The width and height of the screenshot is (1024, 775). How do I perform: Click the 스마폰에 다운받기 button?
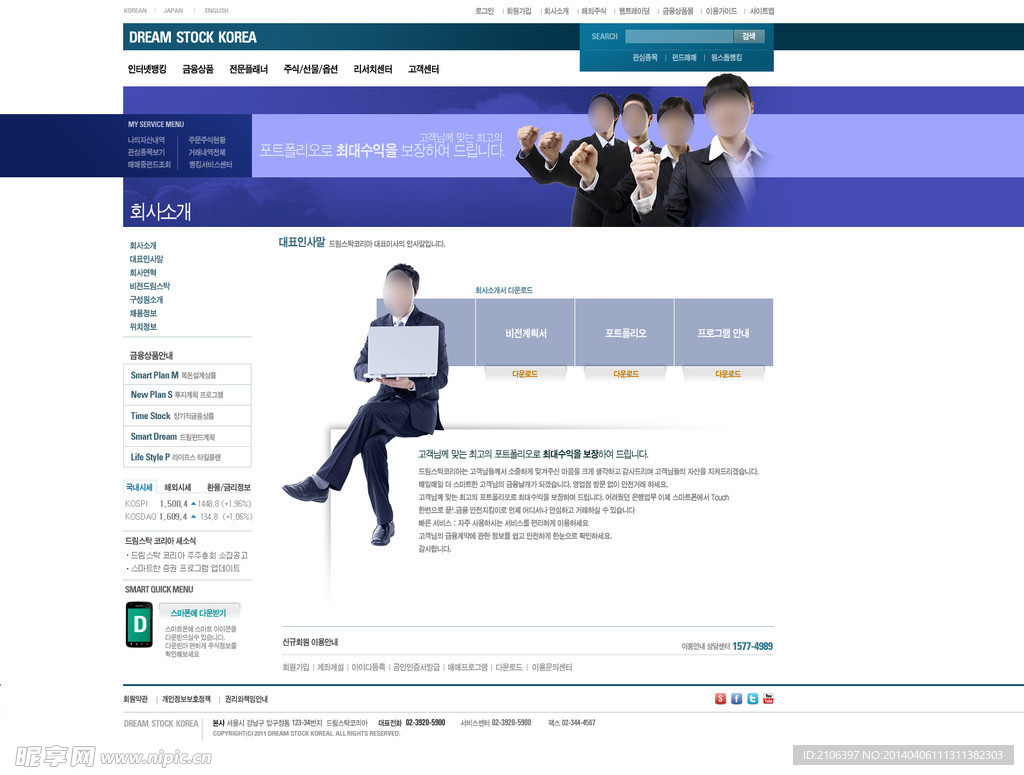point(199,612)
